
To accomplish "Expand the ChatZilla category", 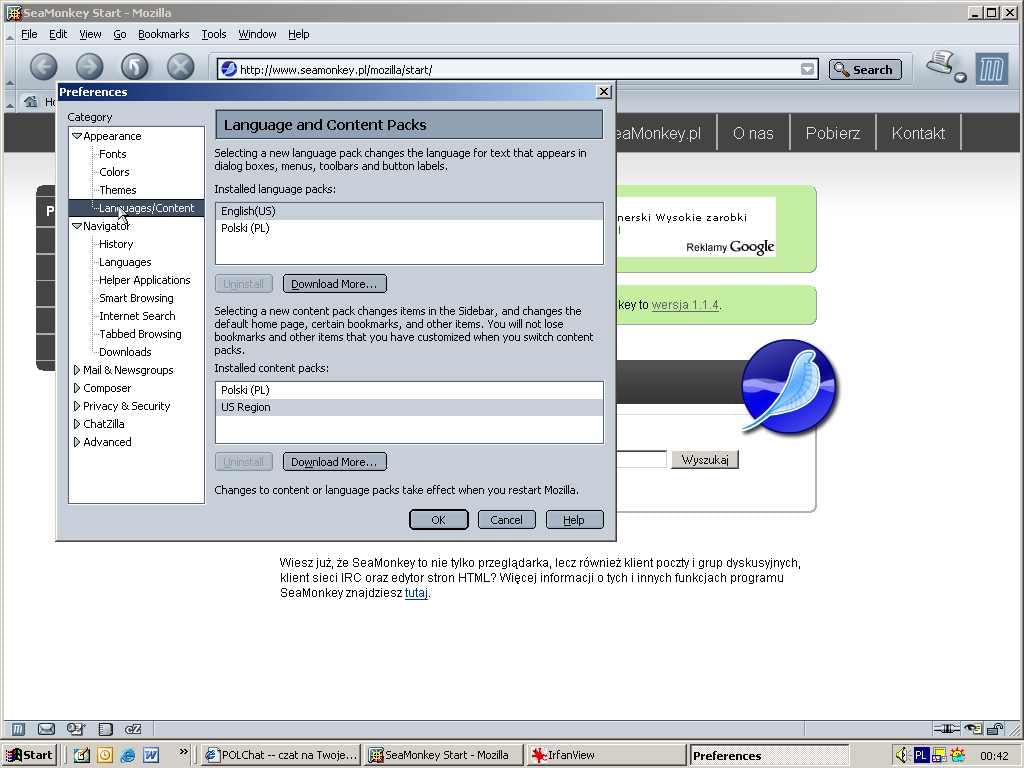I will 77,424.
